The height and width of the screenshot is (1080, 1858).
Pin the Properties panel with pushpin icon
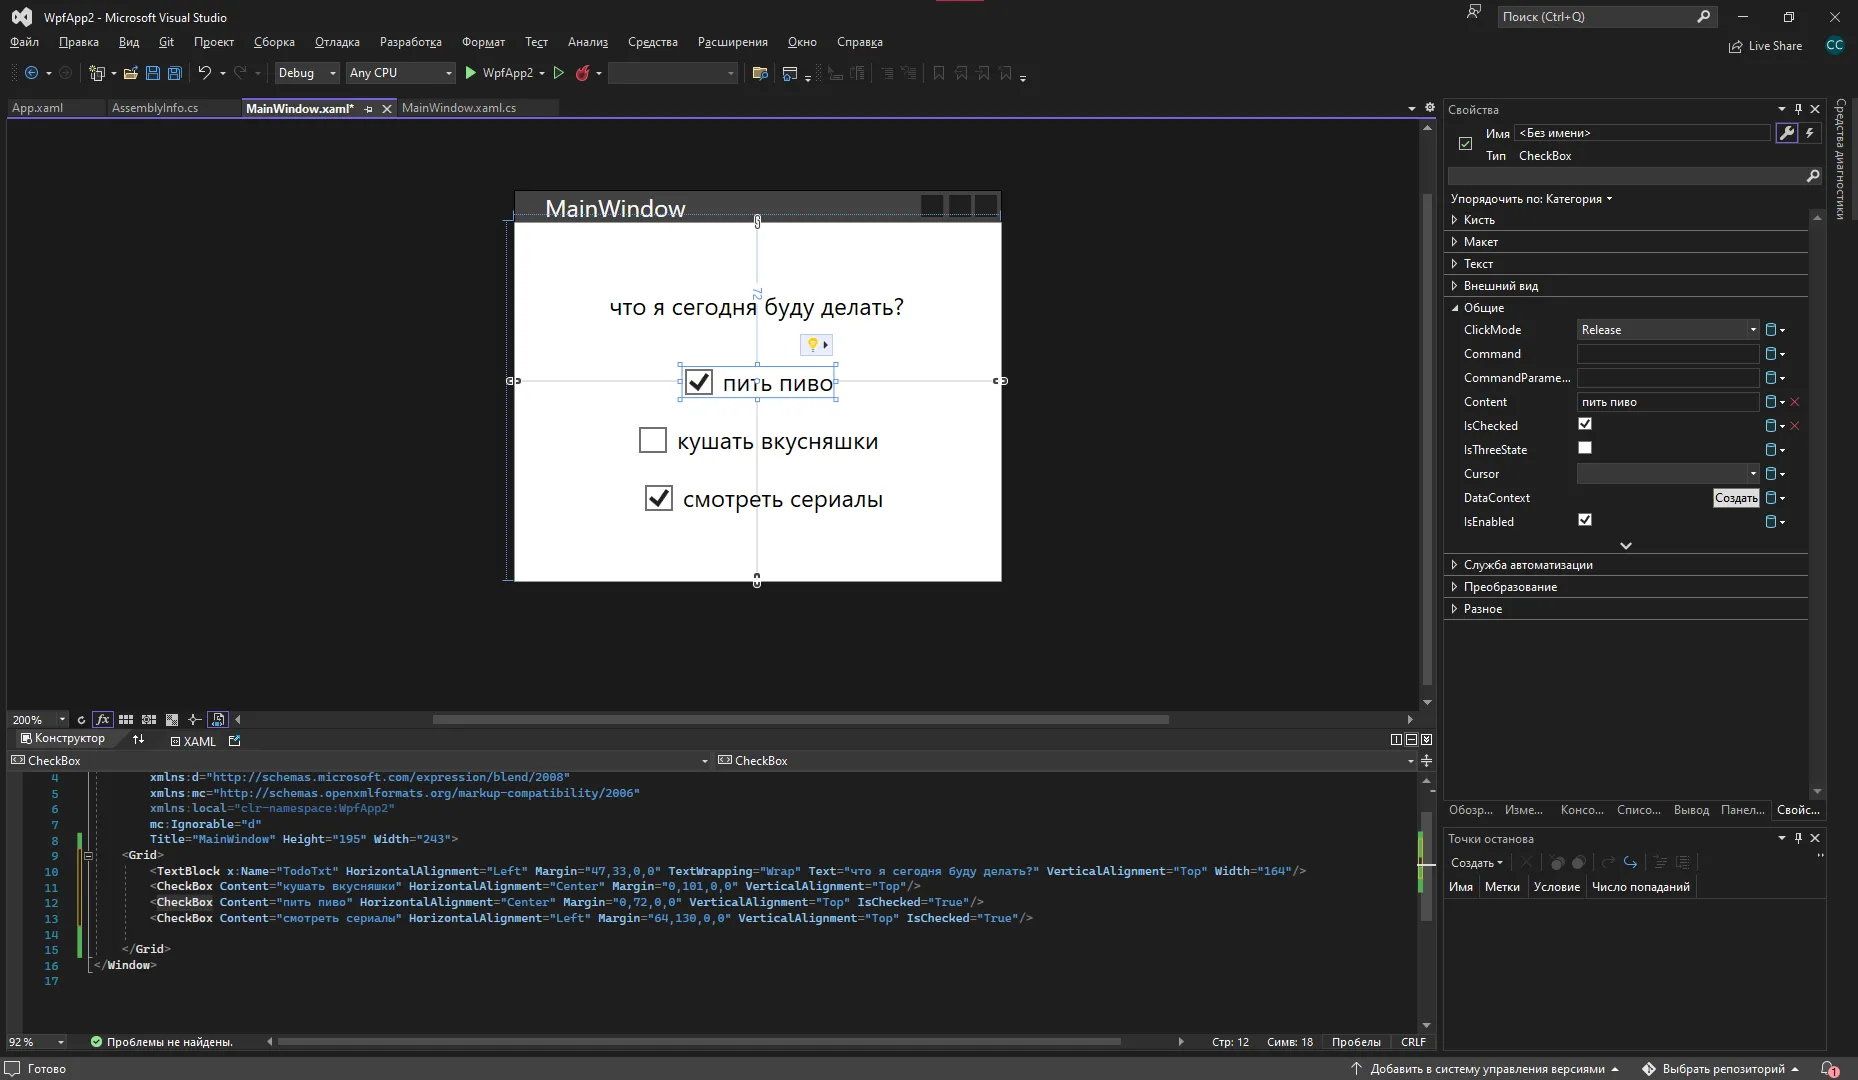1798,109
